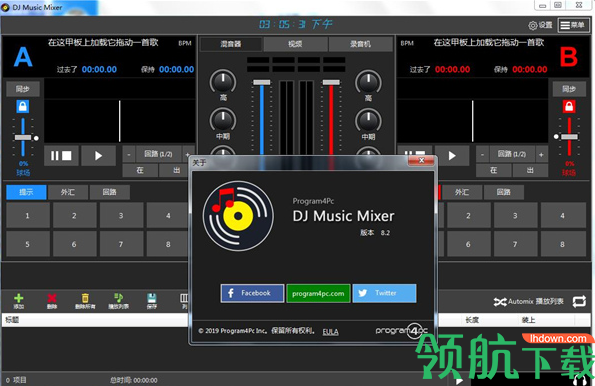This screenshot has width=595, height=386.
Task: Click deck A loop 1/2 button
Action: tap(158, 154)
